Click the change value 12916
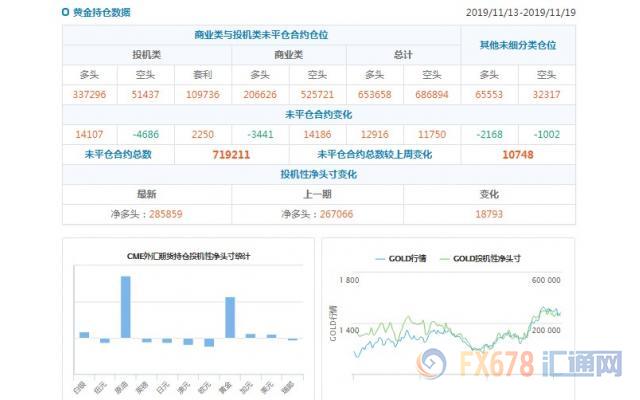 (x=375, y=134)
